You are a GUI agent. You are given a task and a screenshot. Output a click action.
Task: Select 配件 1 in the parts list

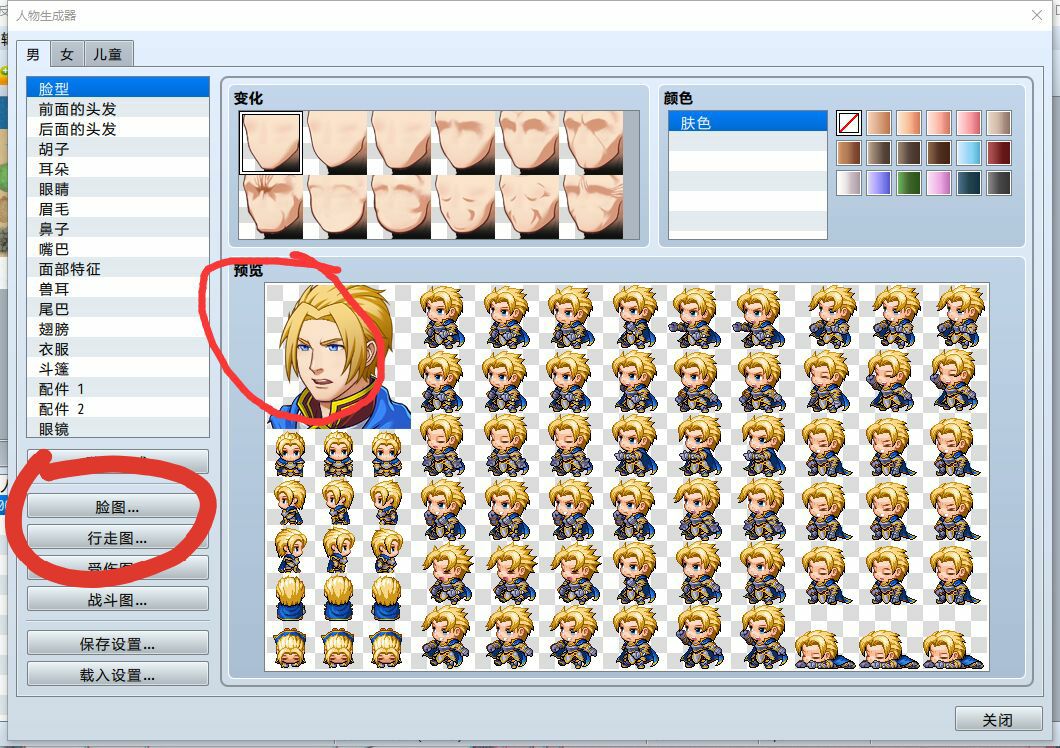pos(118,389)
